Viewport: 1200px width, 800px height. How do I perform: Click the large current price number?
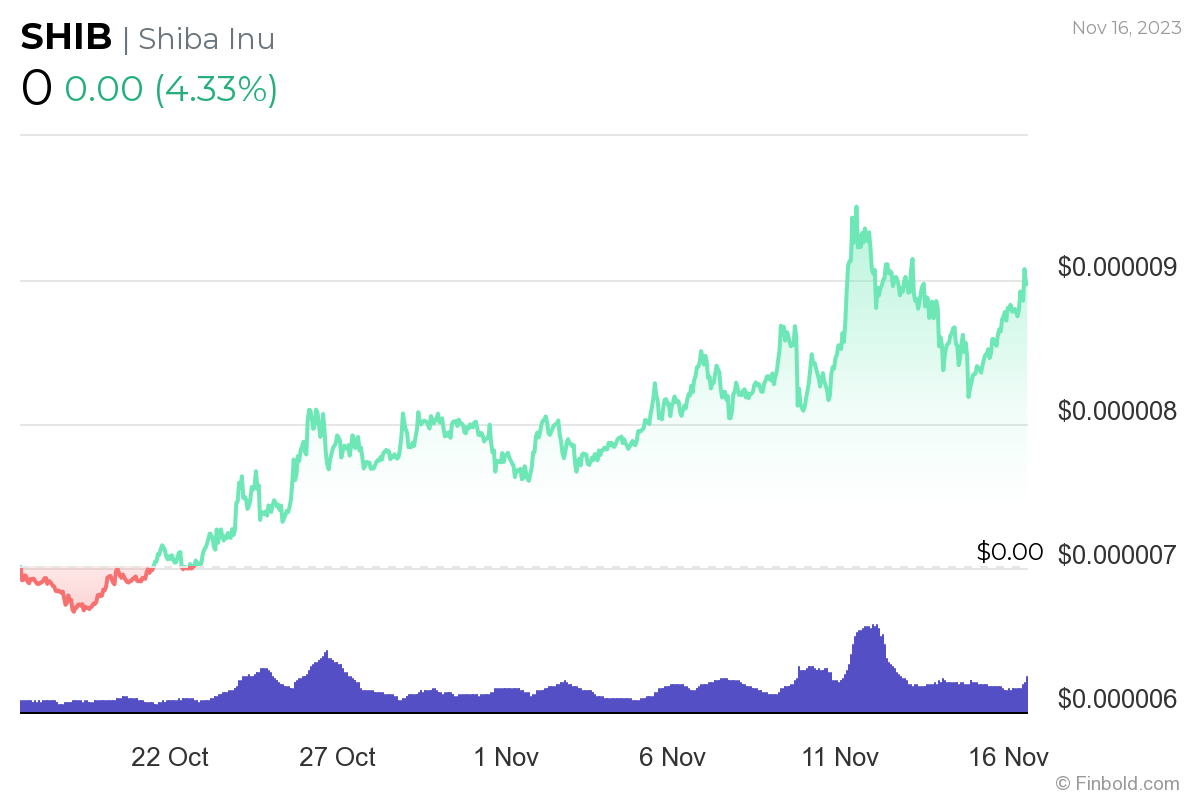tap(36, 88)
